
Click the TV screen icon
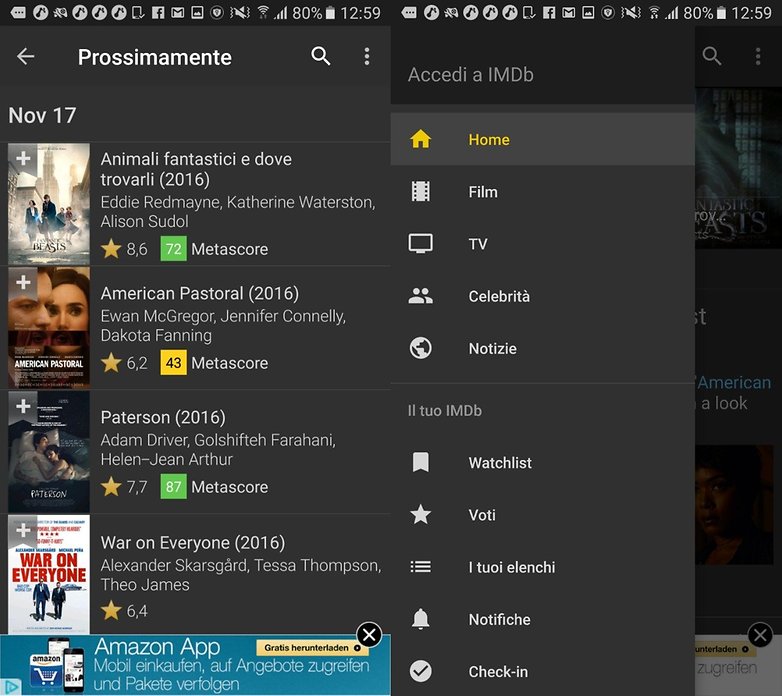tap(420, 244)
